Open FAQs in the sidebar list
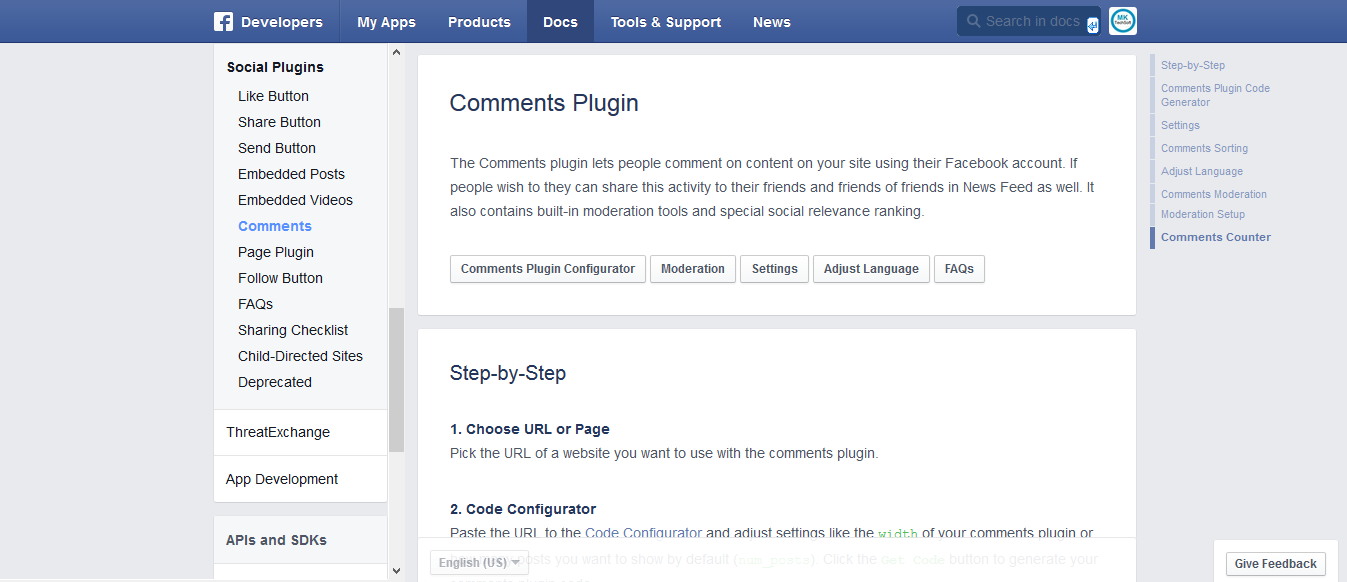This screenshot has height=582, width=1347. point(255,304)
